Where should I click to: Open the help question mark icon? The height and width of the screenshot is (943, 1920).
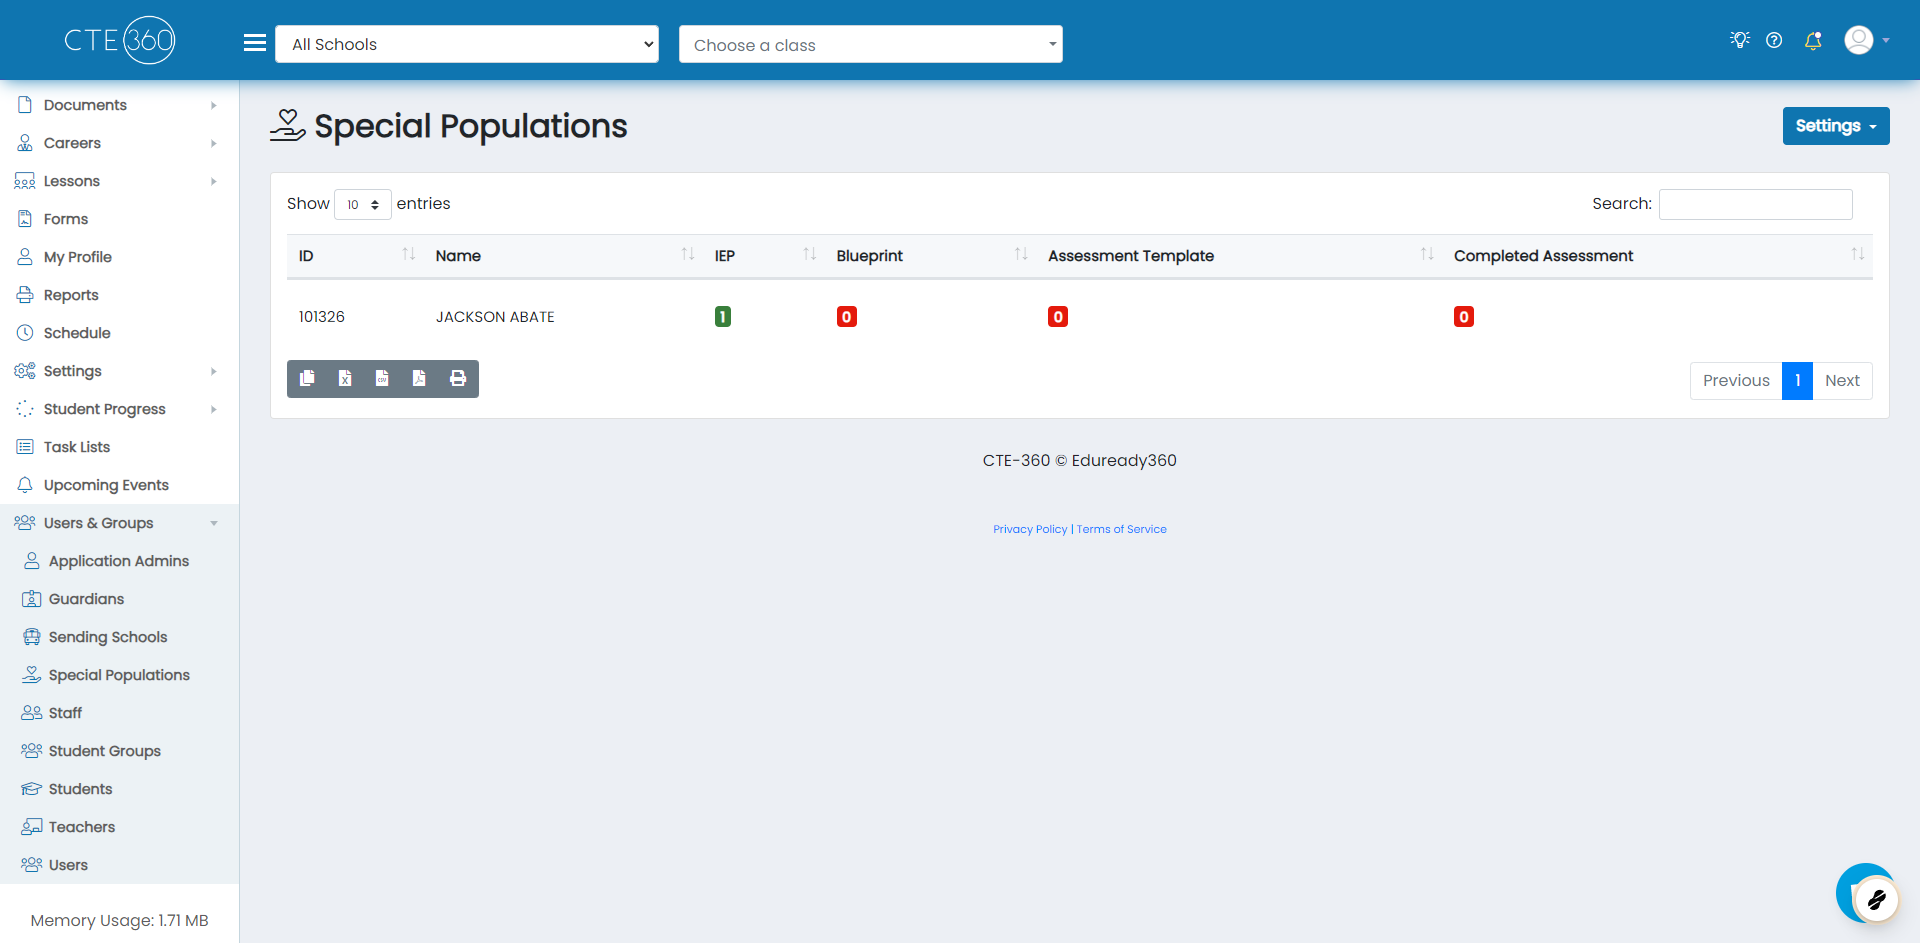point(1774,40)
